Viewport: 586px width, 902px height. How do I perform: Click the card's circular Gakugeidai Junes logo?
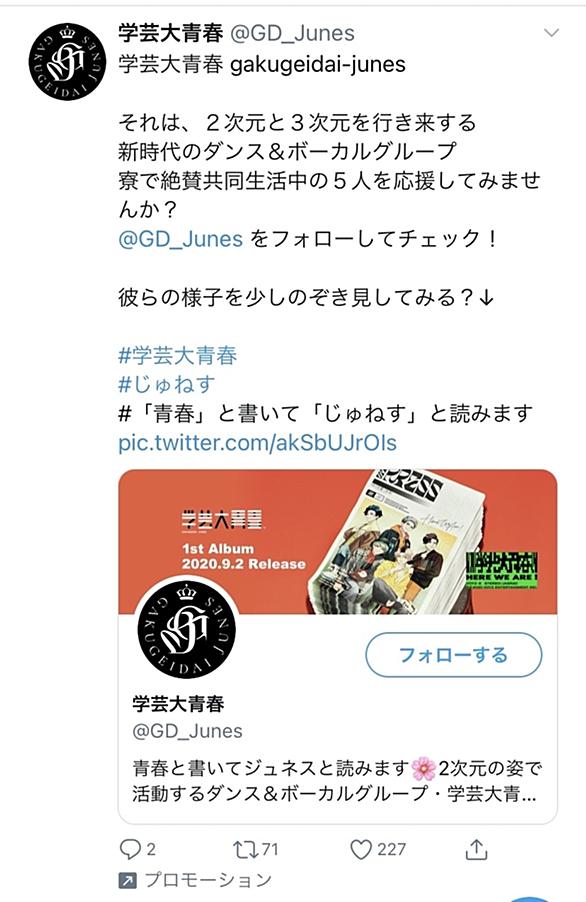186,629
